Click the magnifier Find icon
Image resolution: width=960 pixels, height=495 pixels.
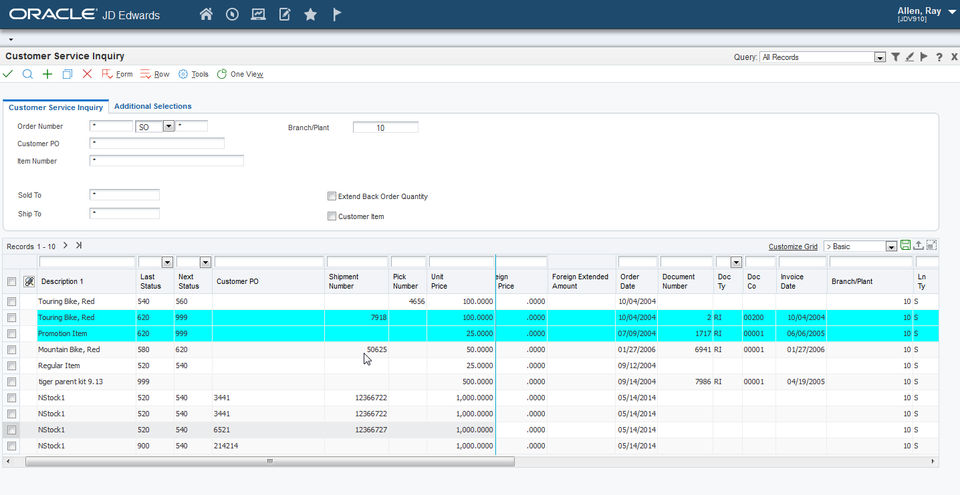click(x=28, y=74)
